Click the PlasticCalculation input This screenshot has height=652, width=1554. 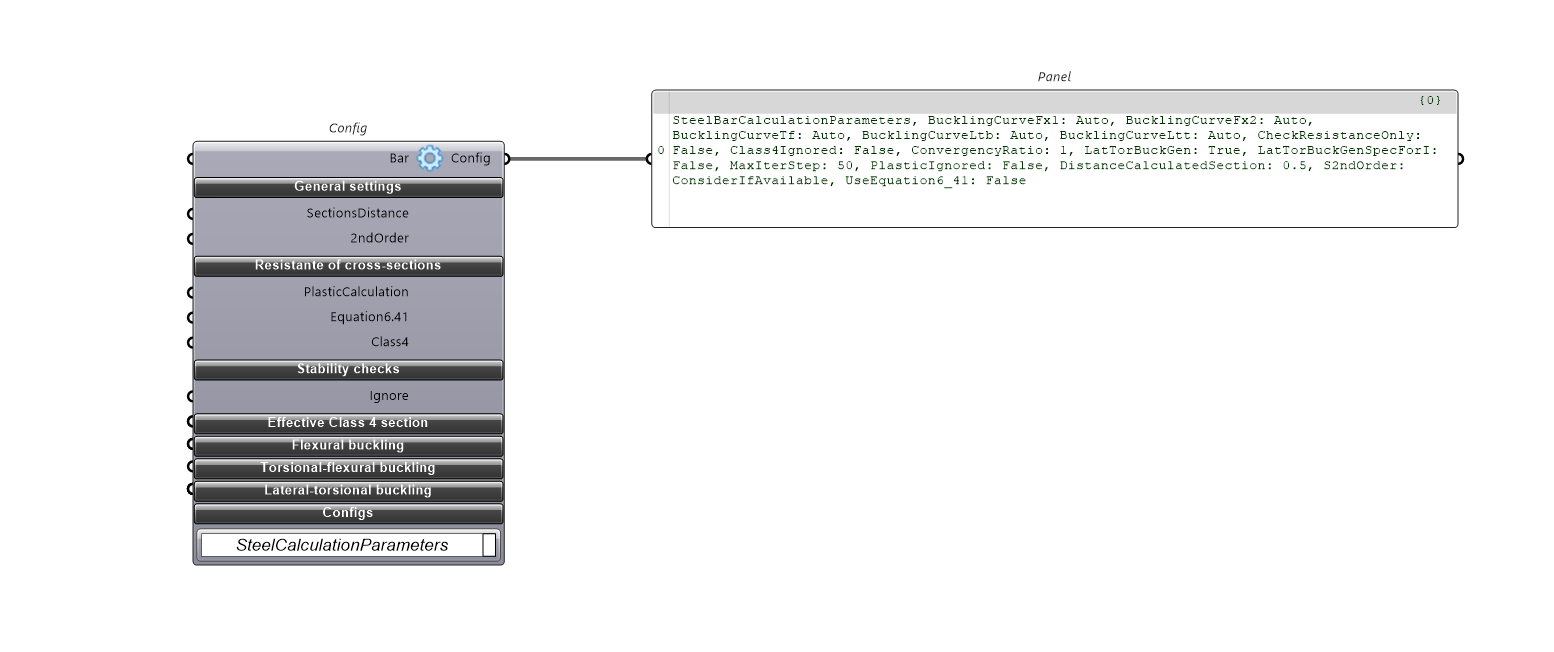(x=356, y=292)
